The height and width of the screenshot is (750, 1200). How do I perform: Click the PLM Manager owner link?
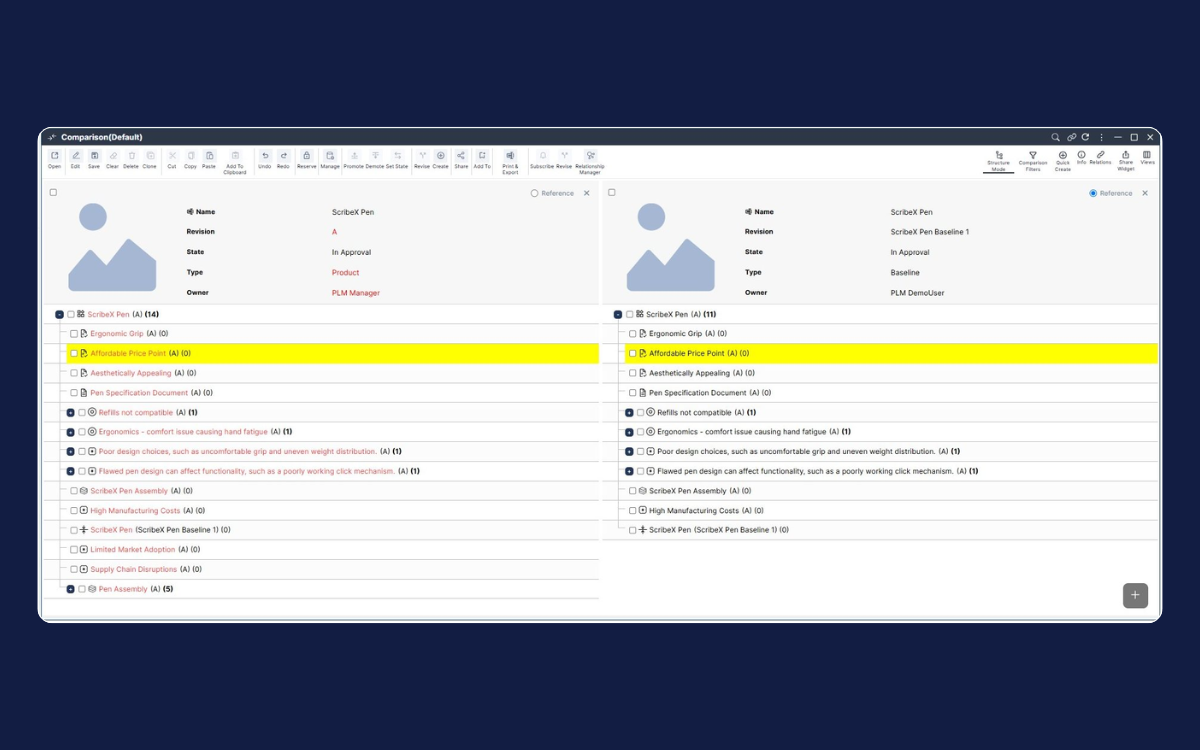pyautogui.click(x=356, y=293)
